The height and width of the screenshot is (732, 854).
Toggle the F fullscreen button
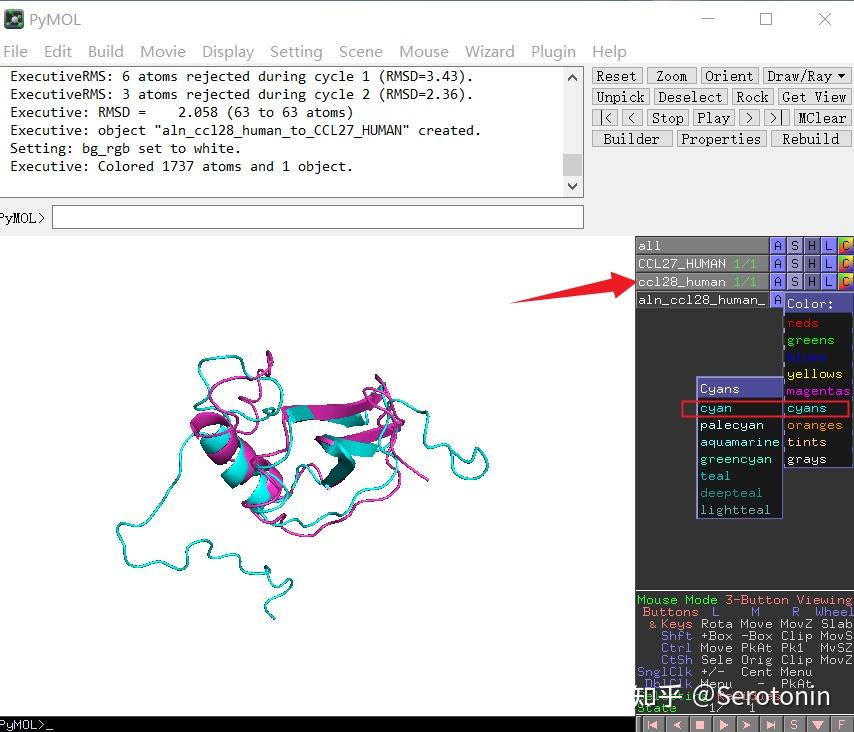click(841, 724)
